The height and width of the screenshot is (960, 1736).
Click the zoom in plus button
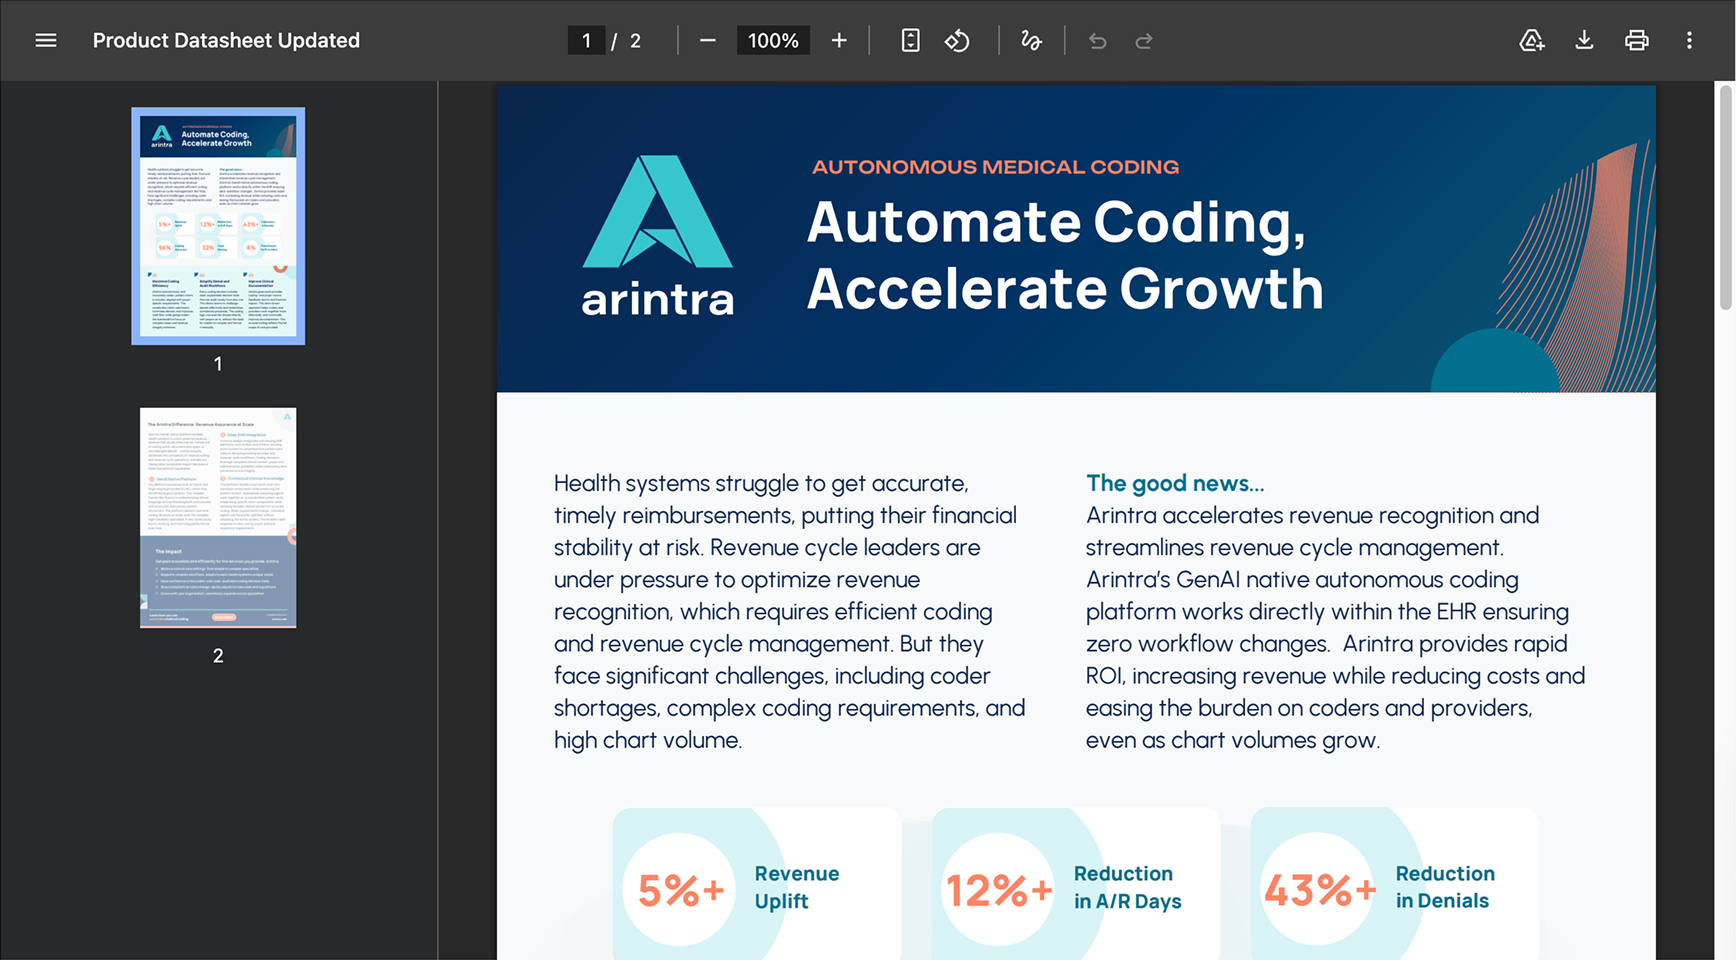pos(839,41)
